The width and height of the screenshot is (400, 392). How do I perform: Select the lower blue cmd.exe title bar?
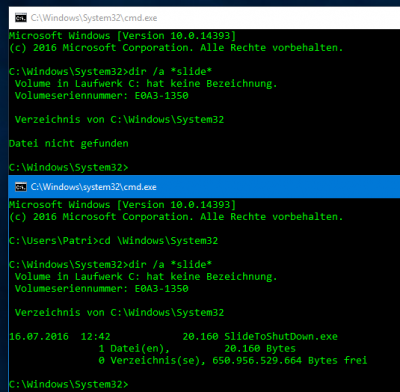(x=204, y=187)
